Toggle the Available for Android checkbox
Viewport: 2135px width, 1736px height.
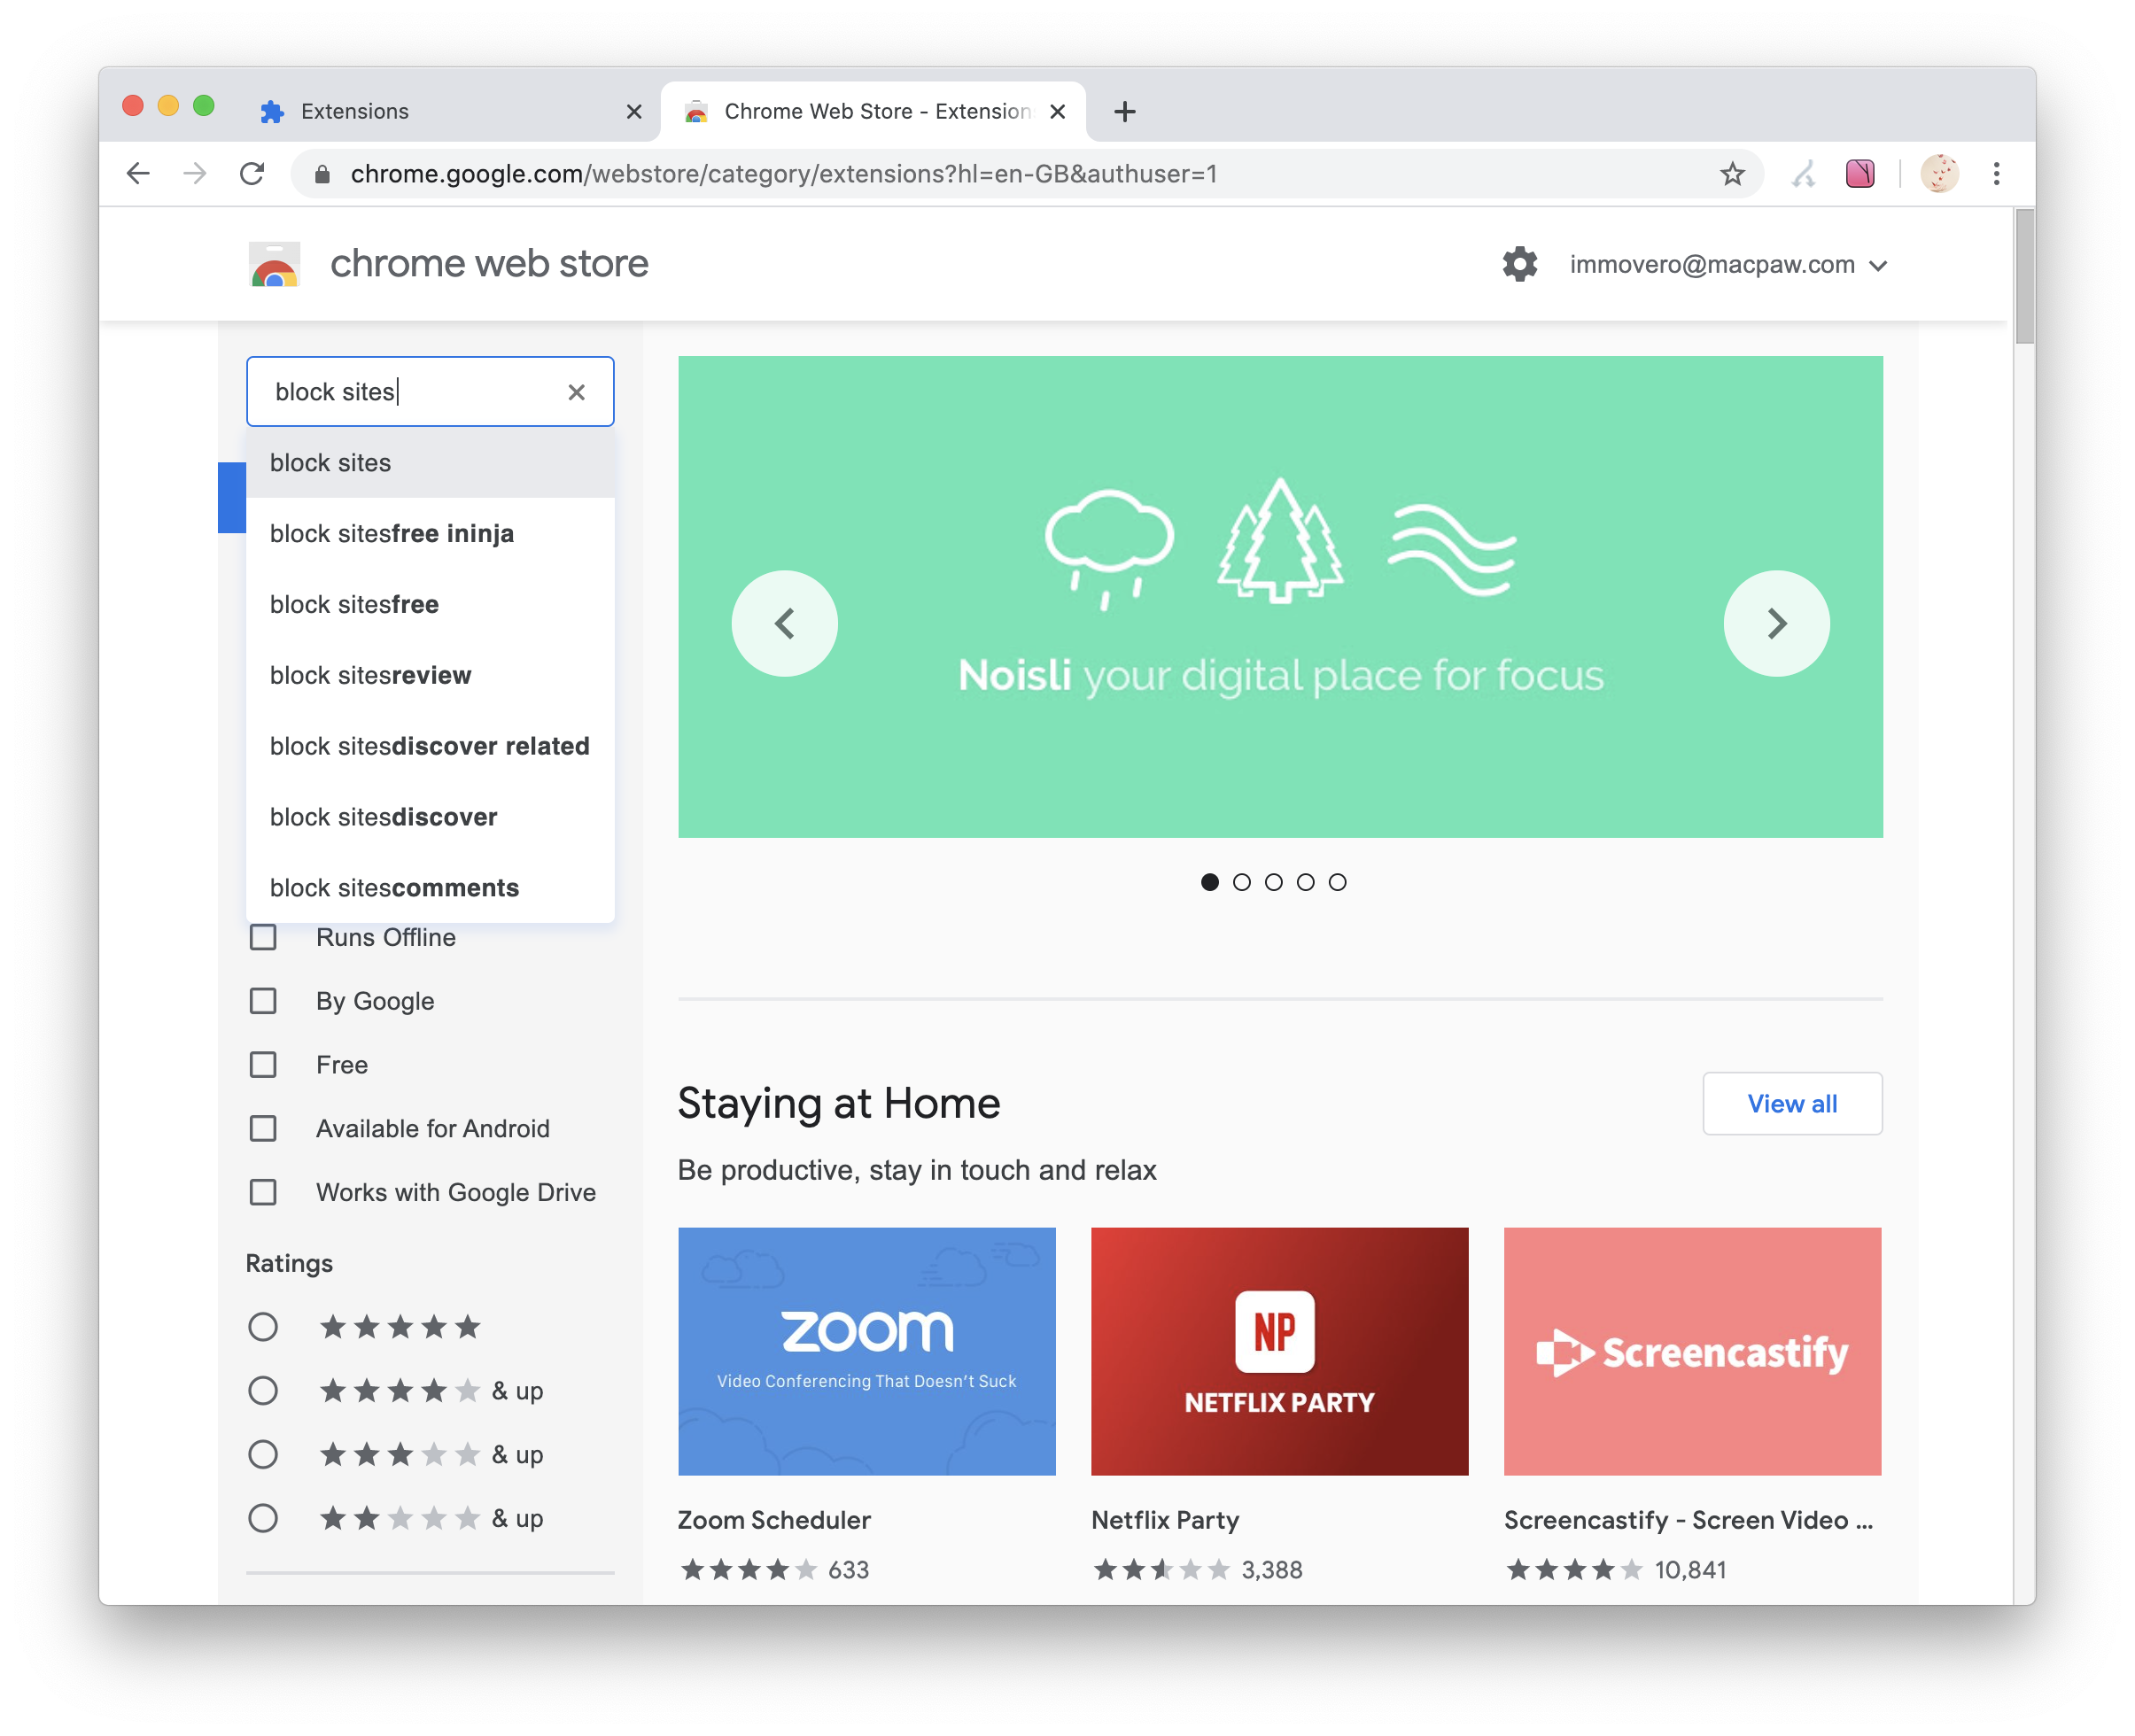coord(262,1128)
